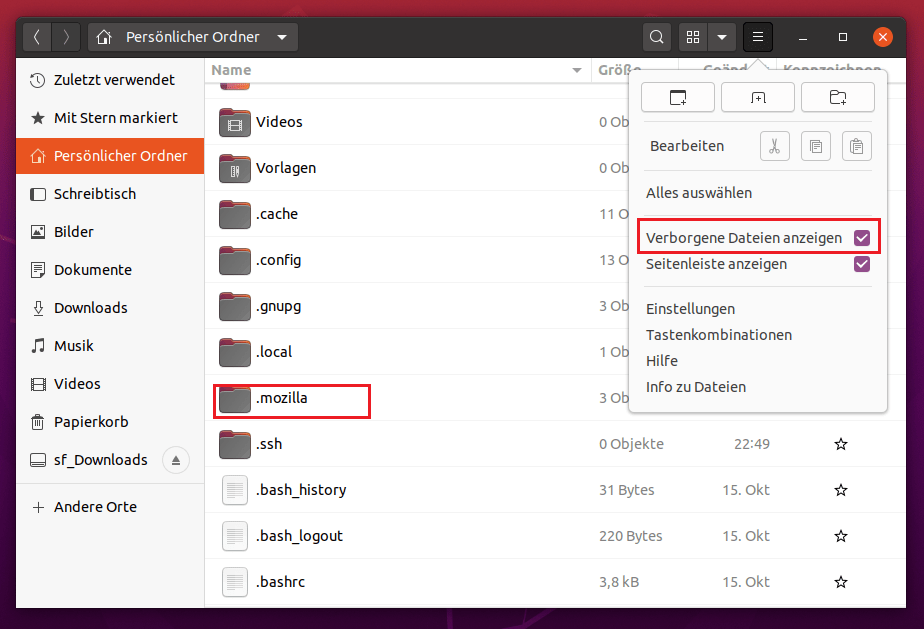Open a new window from the popover icon
This screenshot has height=629, width=924.
[678, 97]
